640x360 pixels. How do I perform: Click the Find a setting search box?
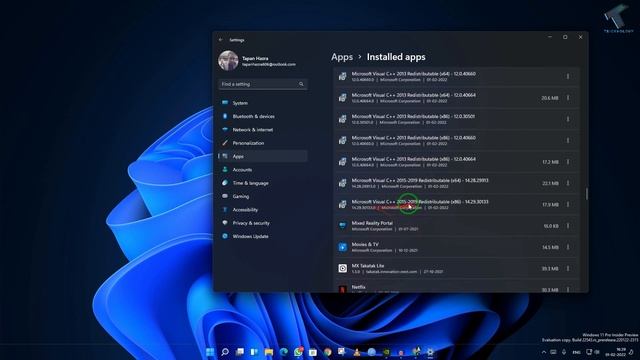click(x=262, y=84)
